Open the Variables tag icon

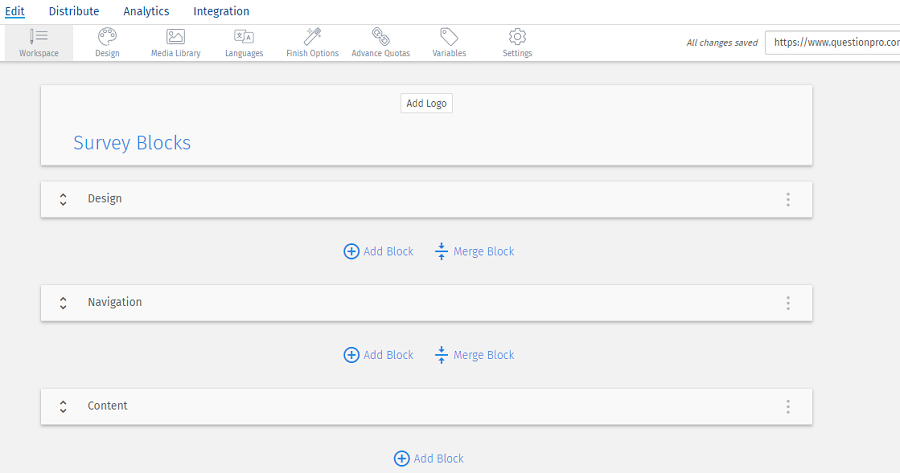tap(449, 37)
